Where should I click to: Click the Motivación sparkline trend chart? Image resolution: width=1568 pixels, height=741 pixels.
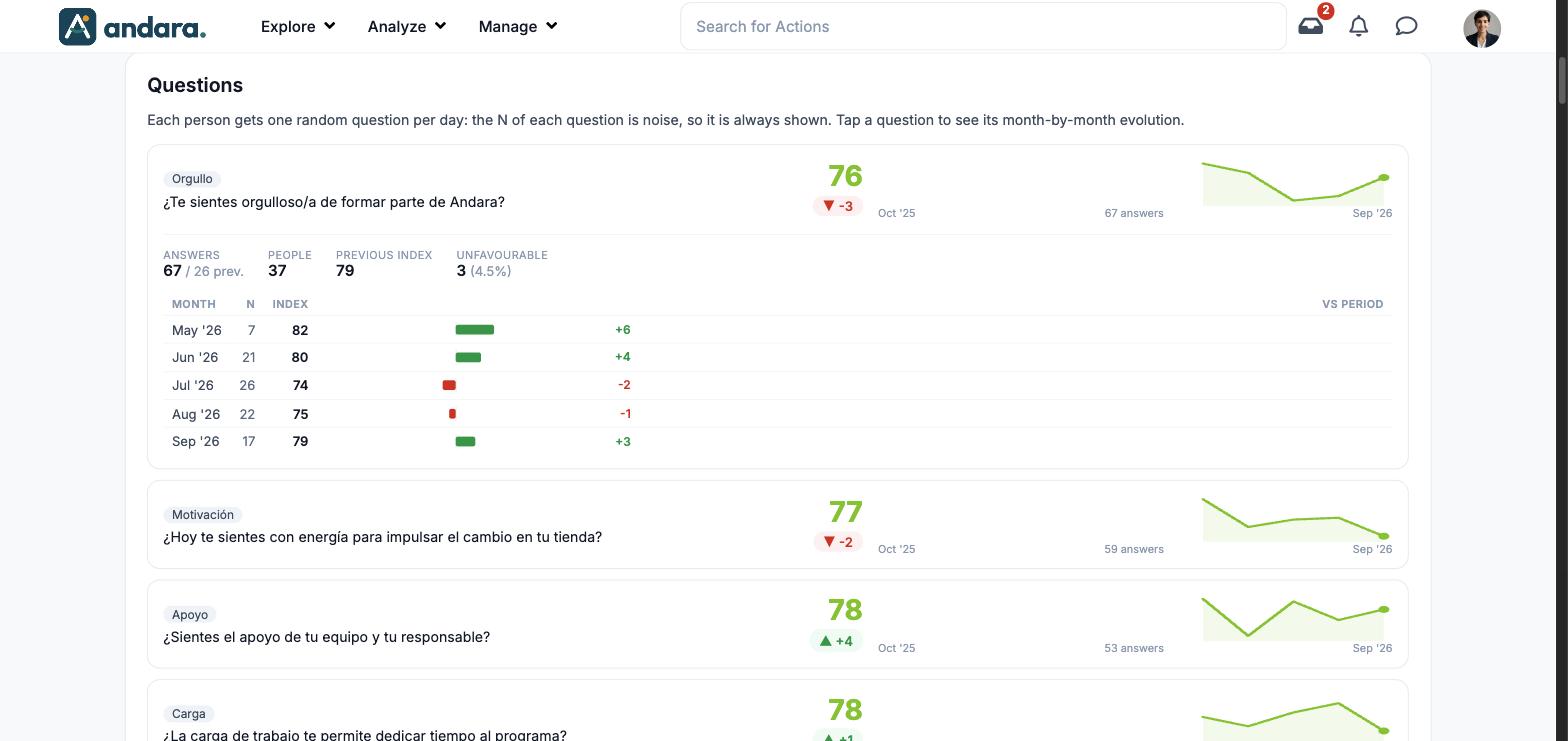click(x=1296, y=519)
